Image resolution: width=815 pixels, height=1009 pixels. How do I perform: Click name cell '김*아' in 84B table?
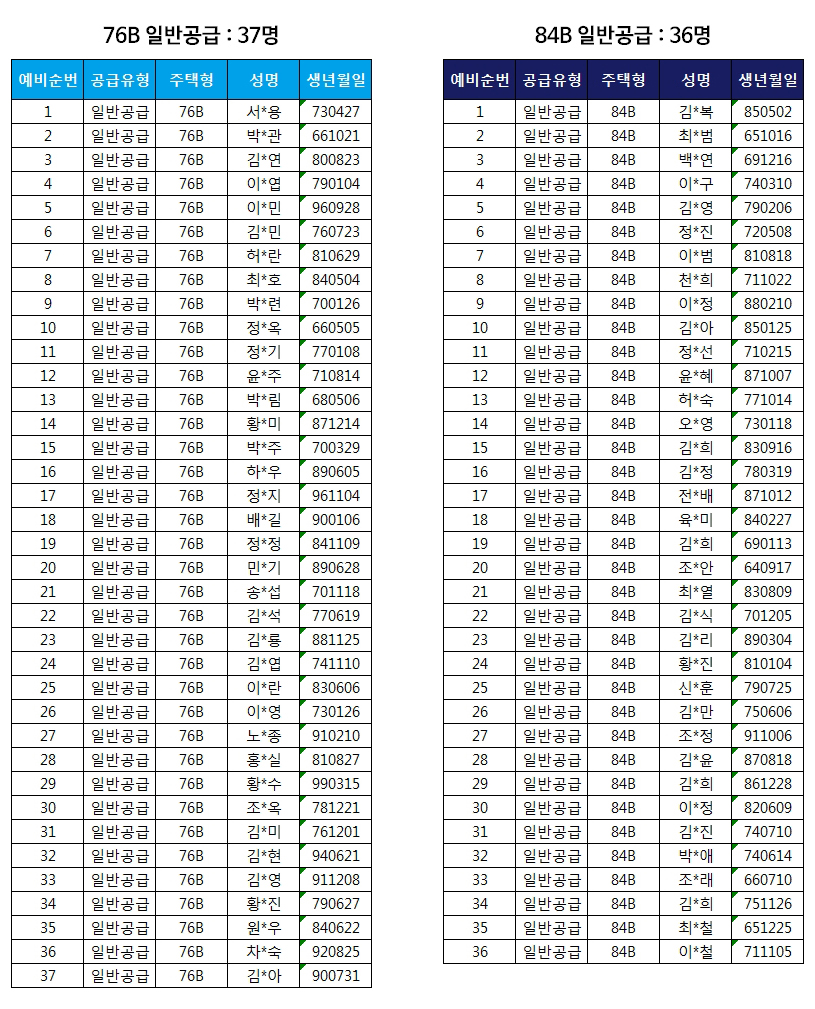pos(695,328)
